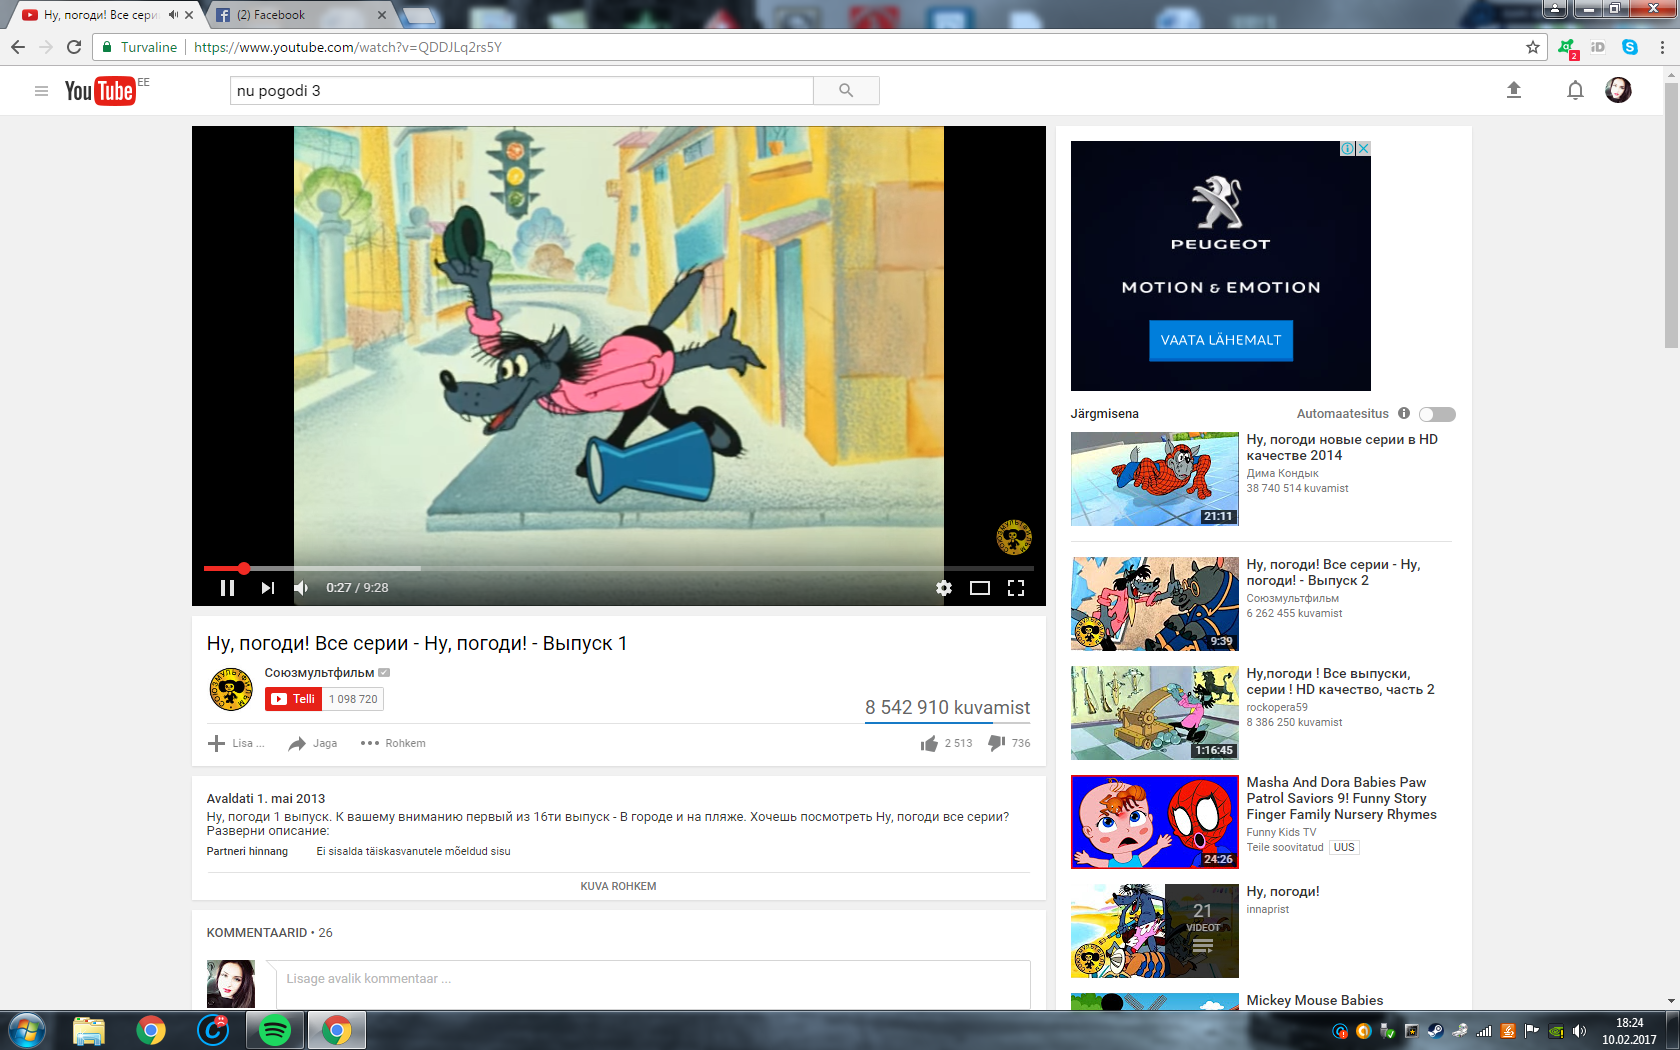The image size is (1680, 1050).
Task: Expand description with KUVA ROHKEM
Action: pyautogui.click(x=618, y=886)
